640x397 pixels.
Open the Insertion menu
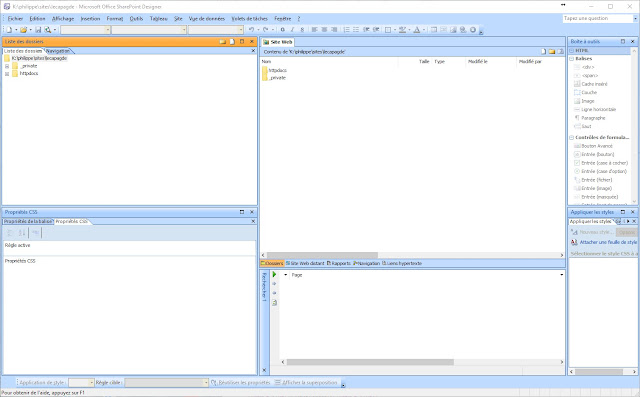tap(90, 19)
